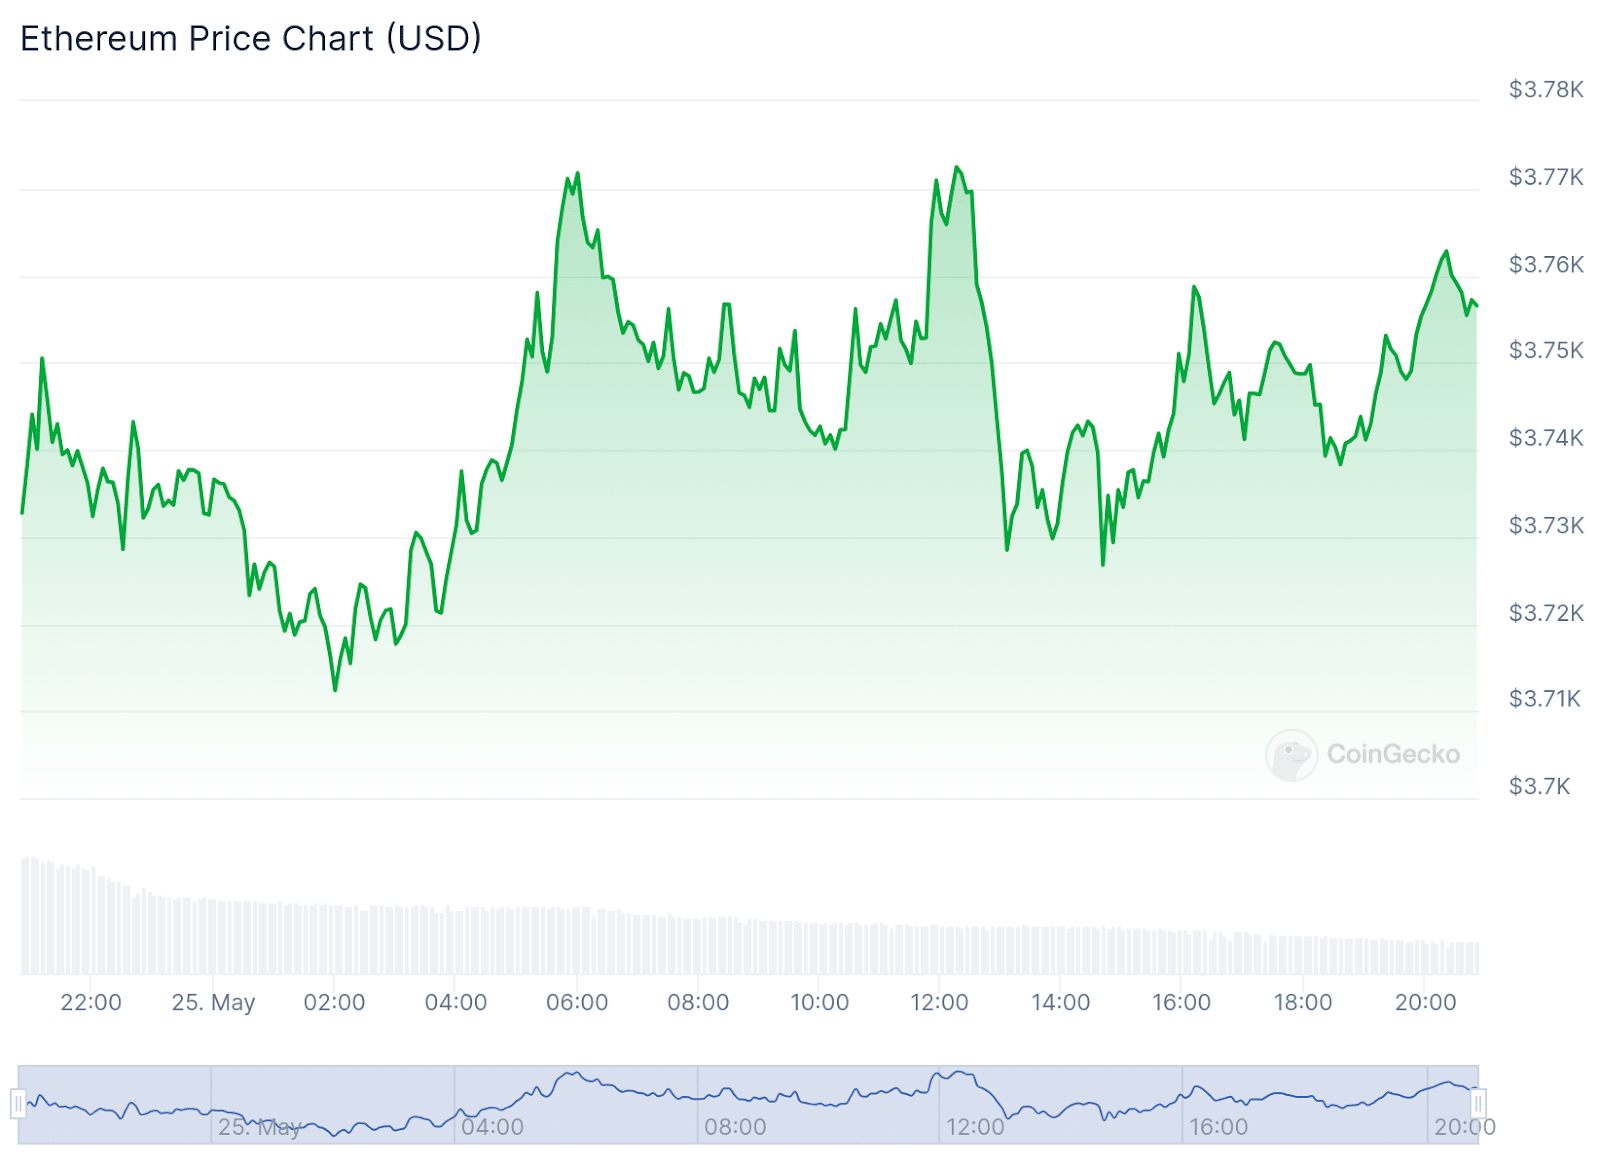
Task: Click the $3.77K price axis label
Action: point(1546,177)
